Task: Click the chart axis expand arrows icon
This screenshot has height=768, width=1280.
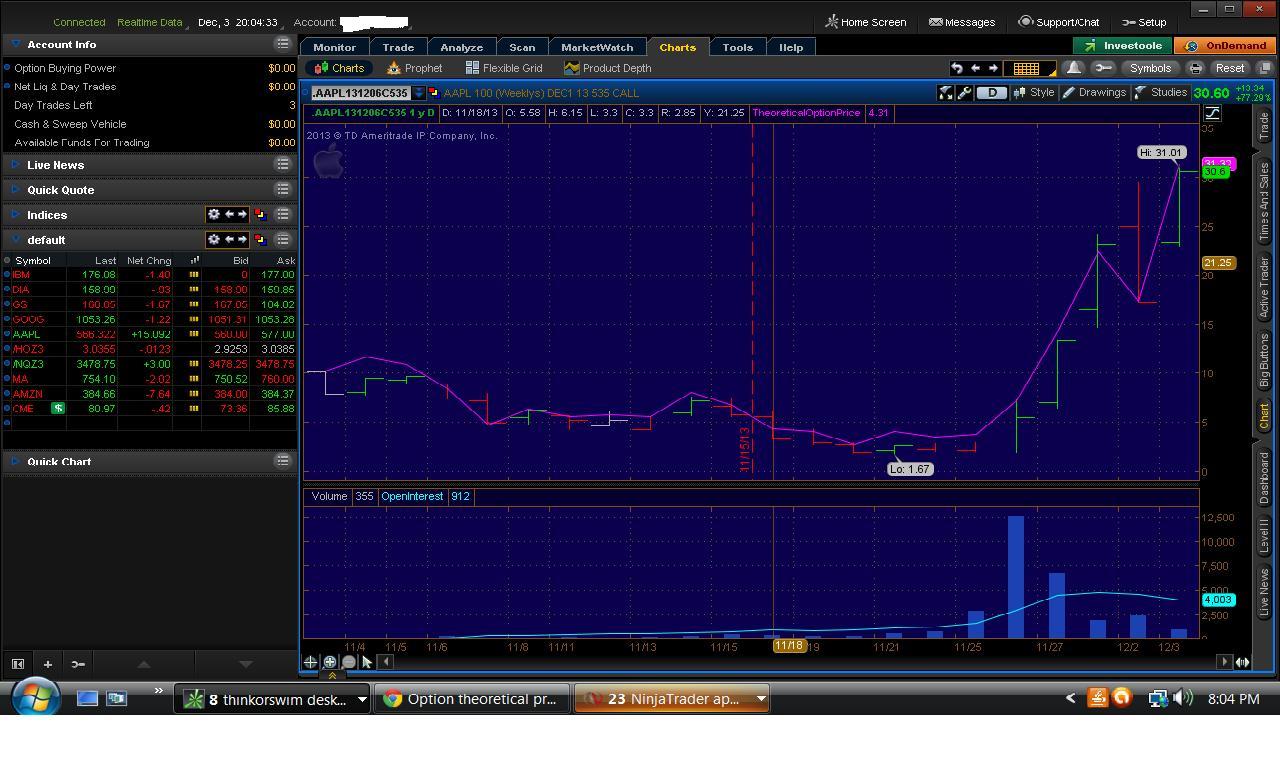Action: point(1242,662)
